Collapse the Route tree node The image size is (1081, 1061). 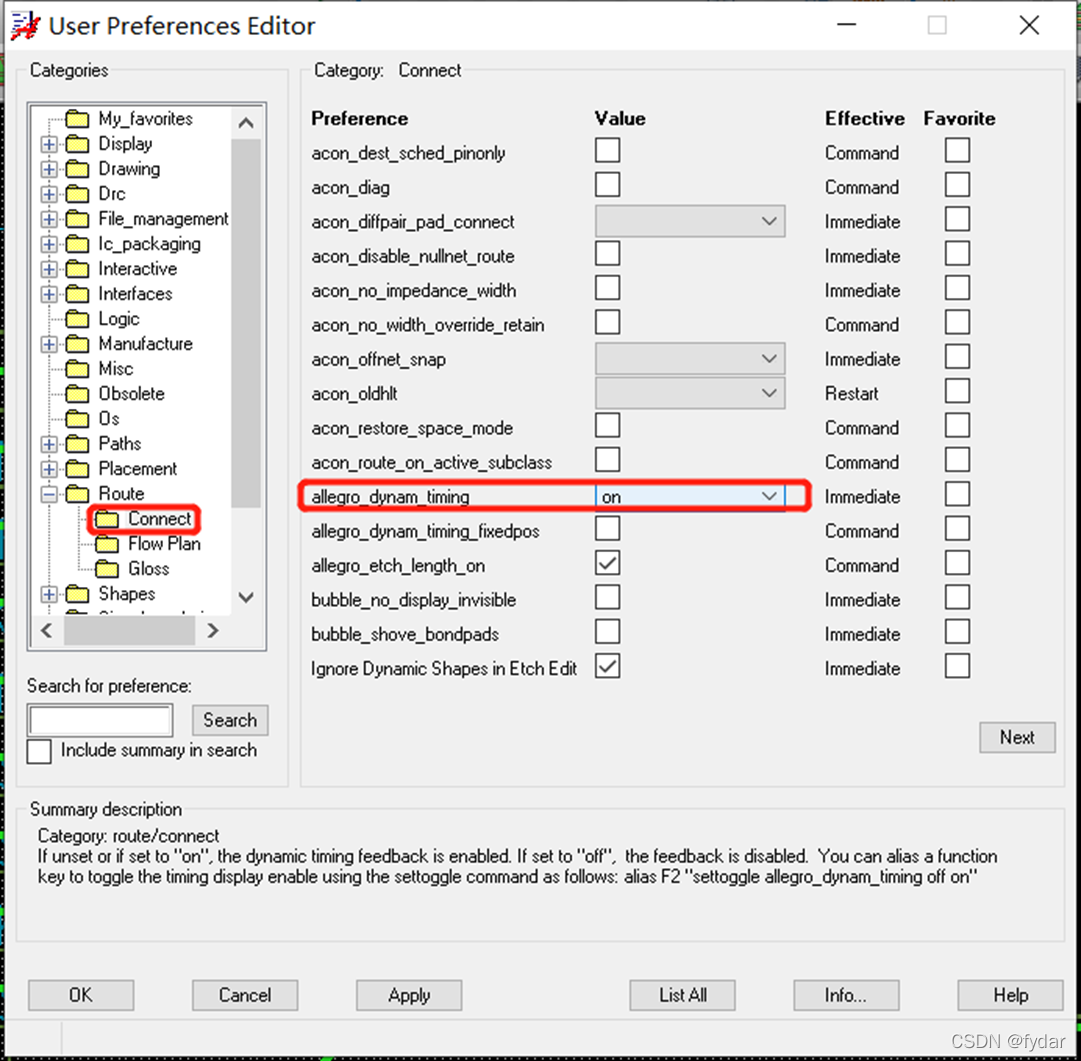[47, 493]
